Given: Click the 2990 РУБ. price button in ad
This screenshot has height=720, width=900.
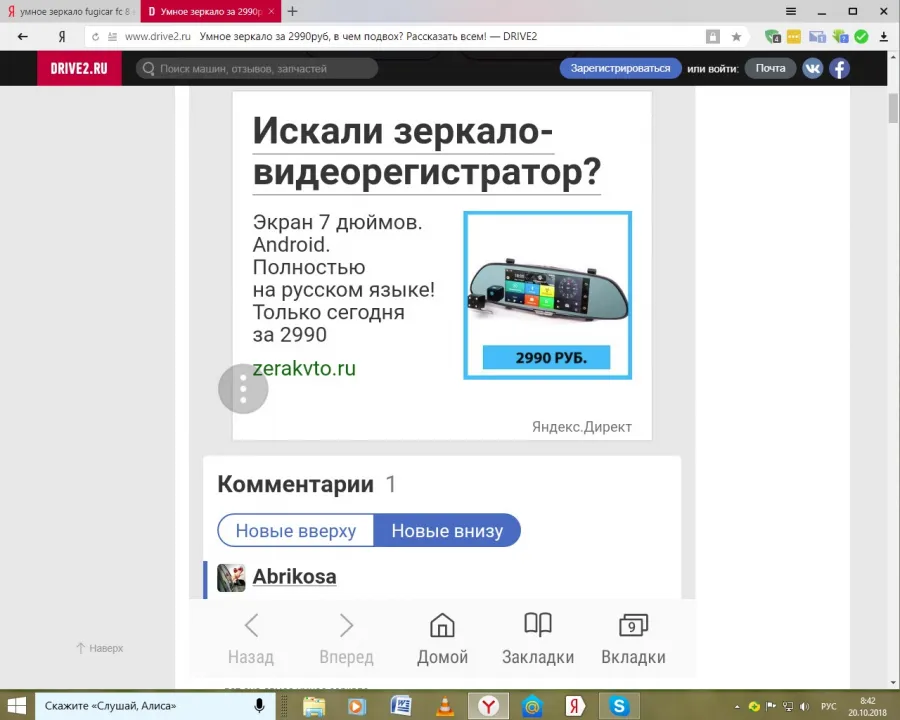Looking at the screenshot, I should pos(546,357).
